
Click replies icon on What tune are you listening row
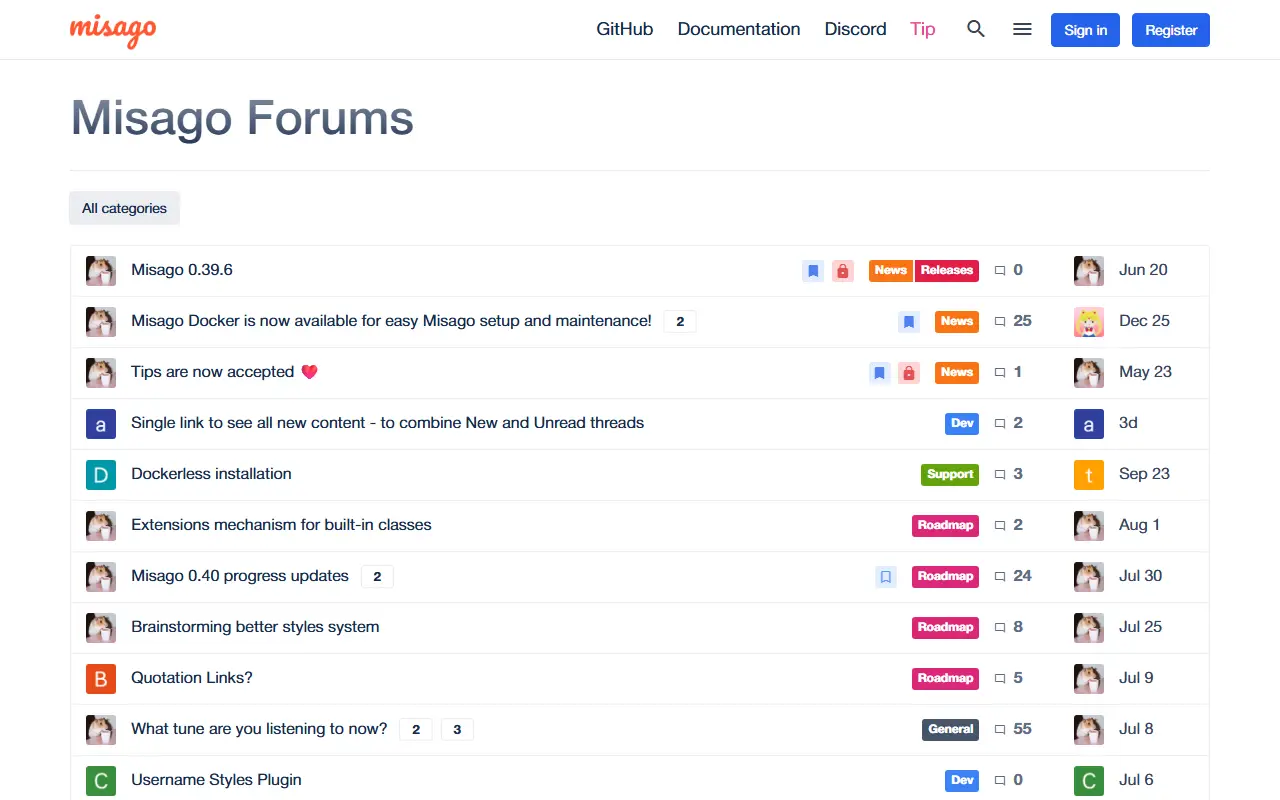click(1000, 729)
